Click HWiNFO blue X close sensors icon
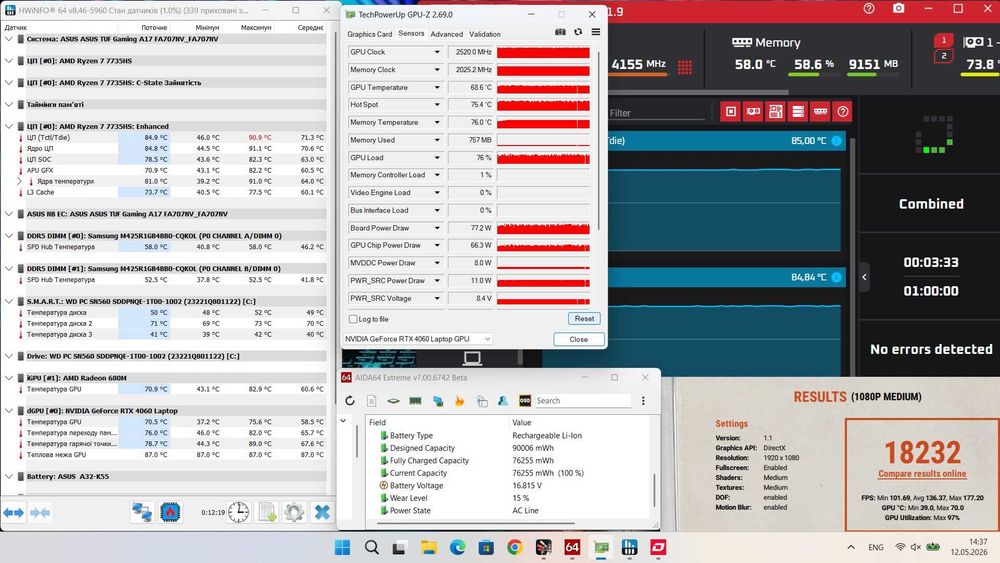This screenshot has width=1000, height=563. [x=322, y=512]
